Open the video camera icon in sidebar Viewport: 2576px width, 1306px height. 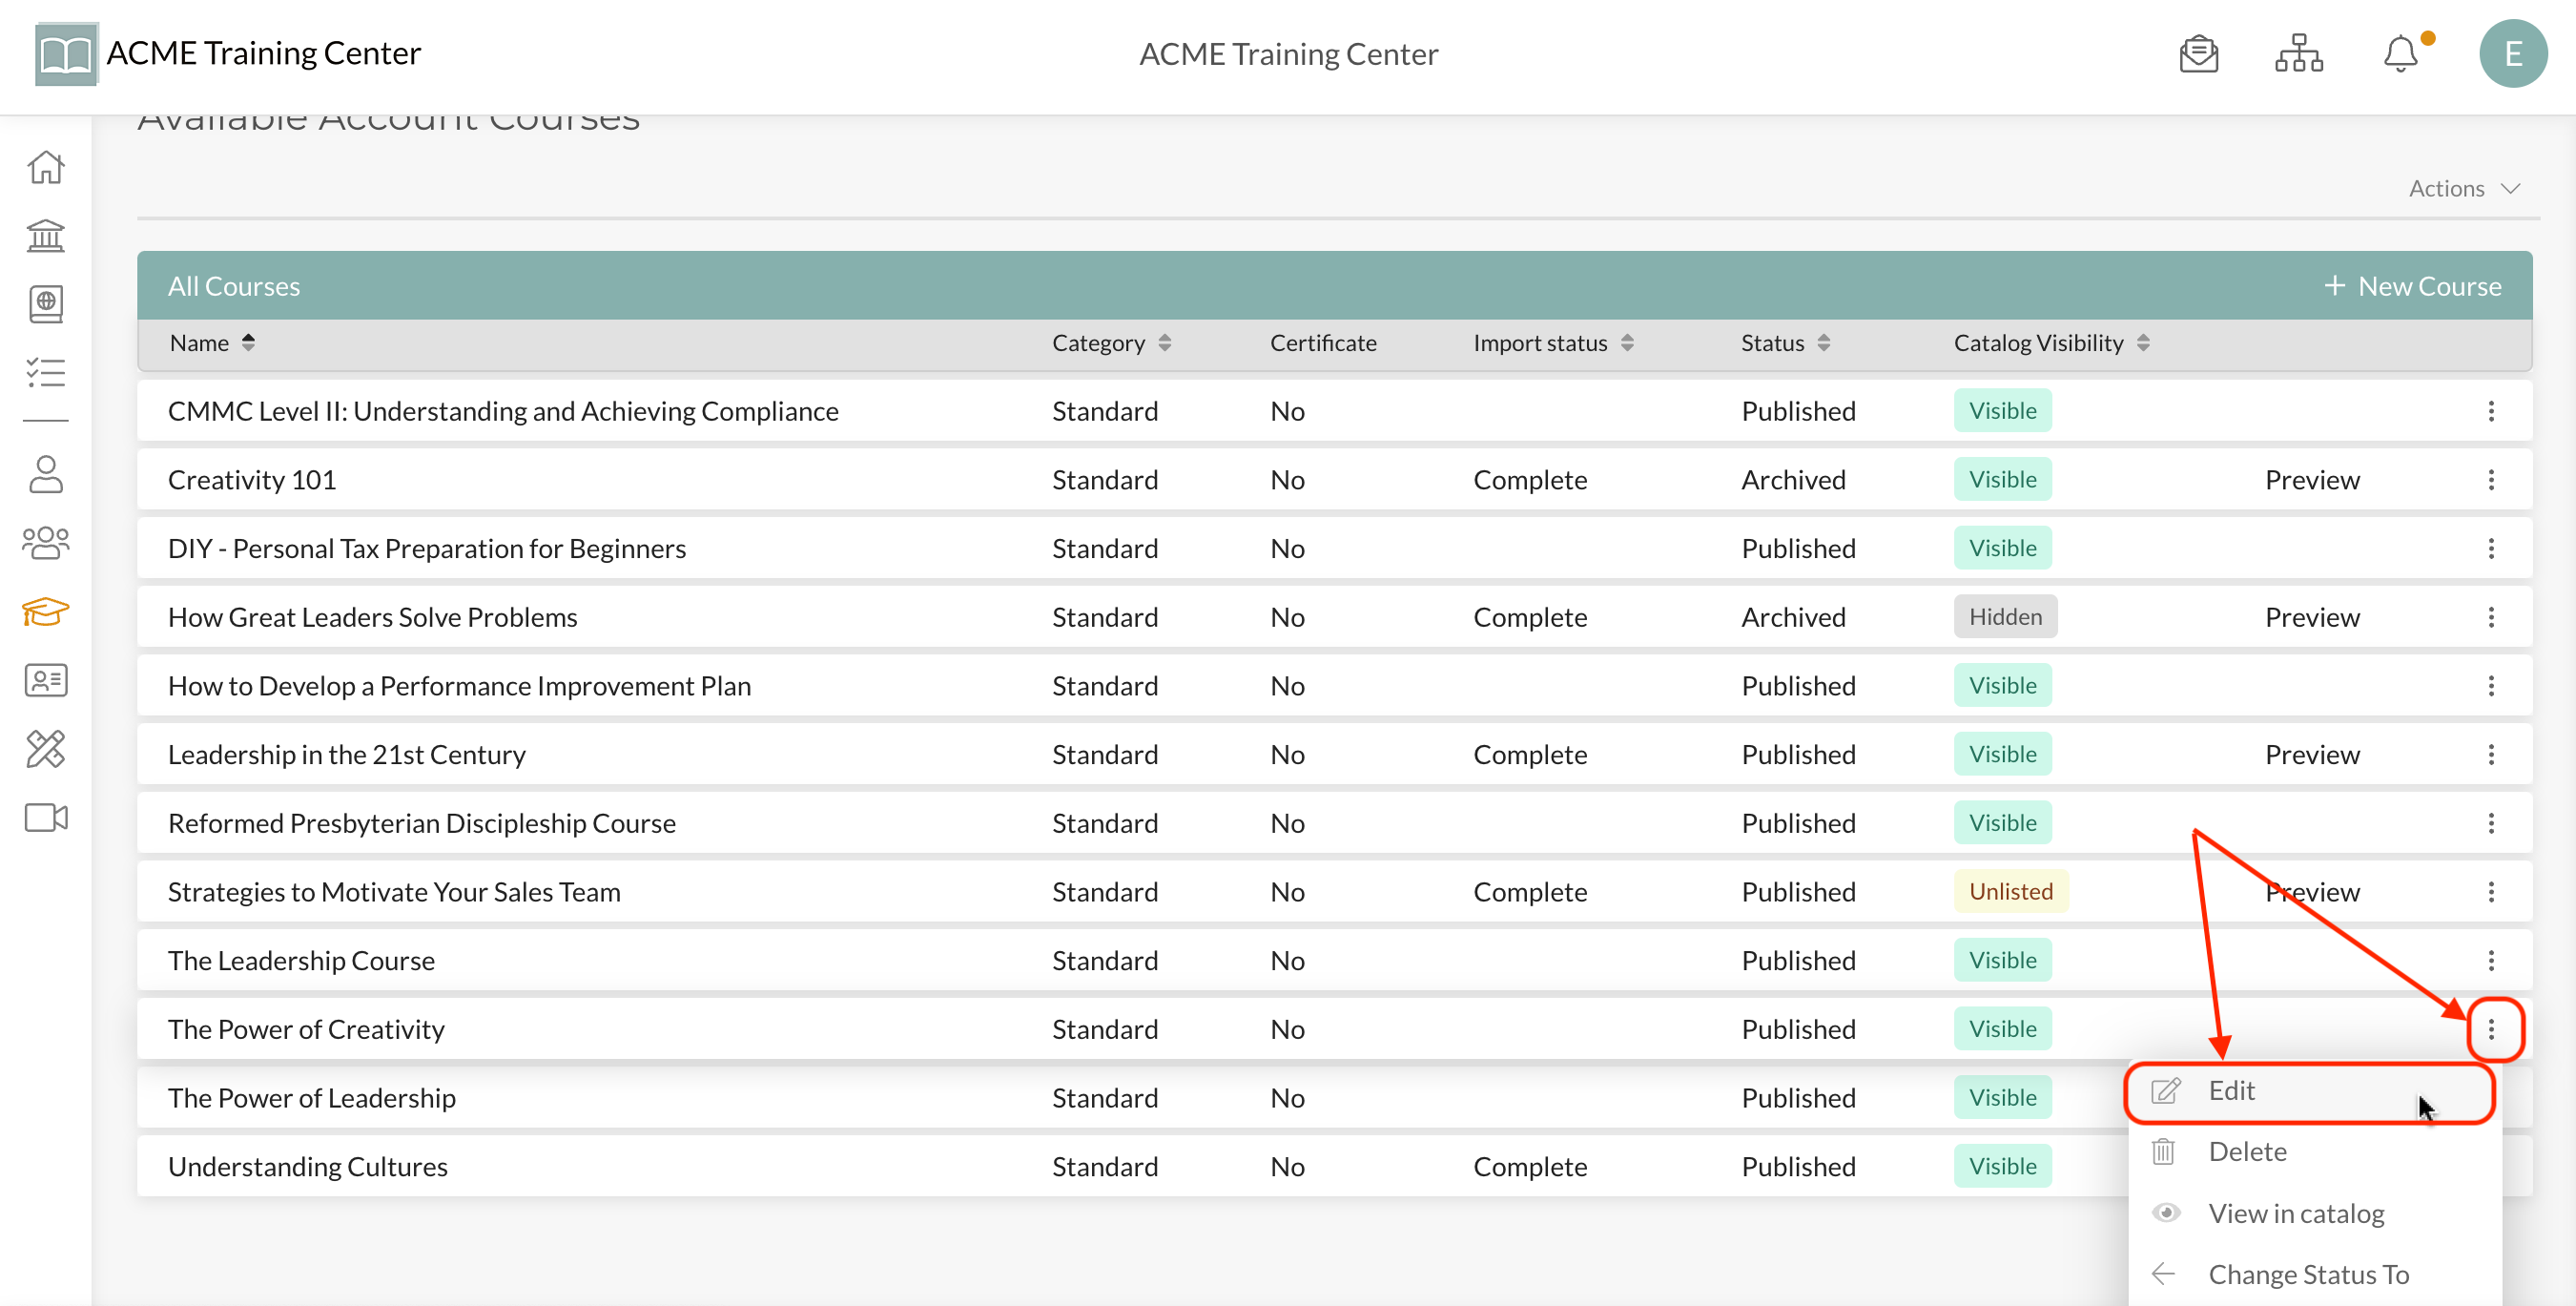(x=46, y=817)
